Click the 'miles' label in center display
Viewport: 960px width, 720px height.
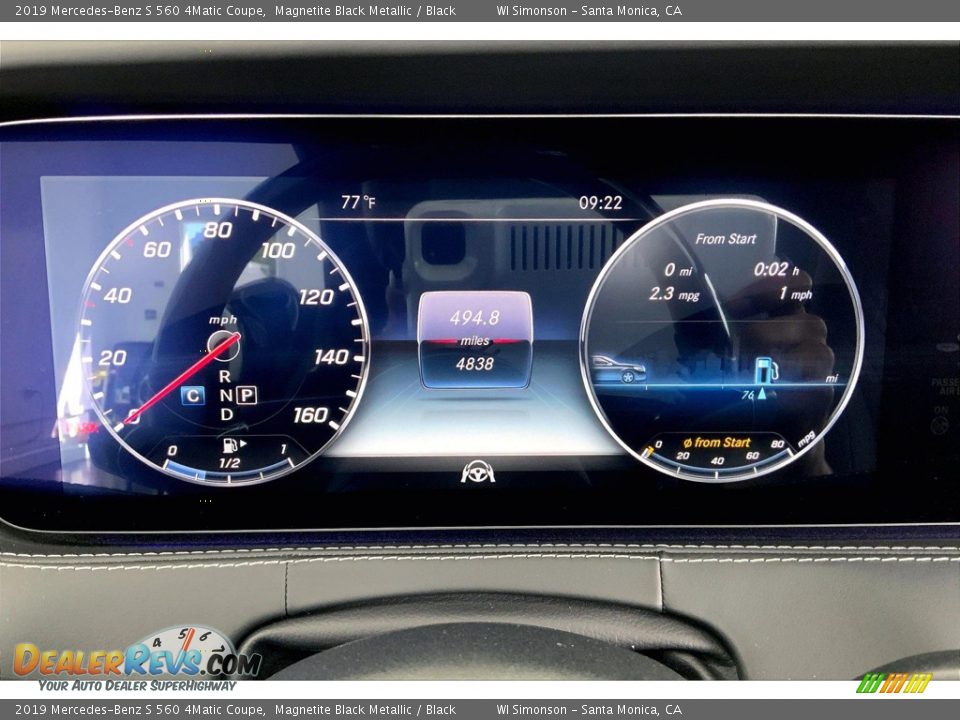click(x=474, y=341)
